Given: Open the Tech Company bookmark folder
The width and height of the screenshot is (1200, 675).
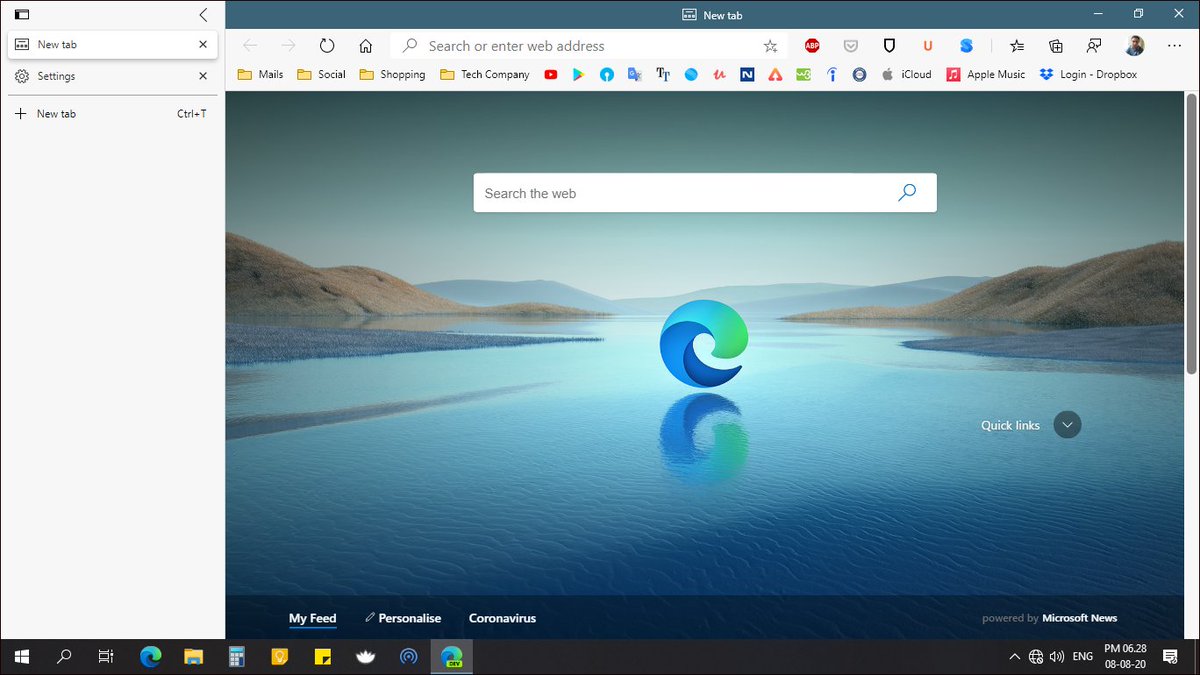Looking at the screenshot, I should point(484,74).
